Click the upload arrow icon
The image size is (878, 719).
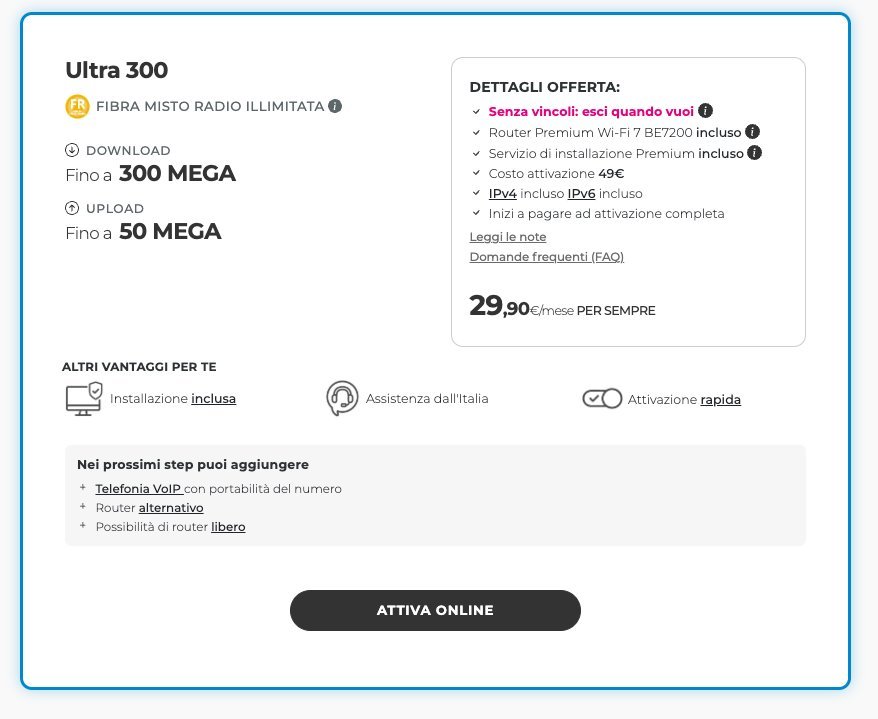pyautogui.click(x=72, y=208)
